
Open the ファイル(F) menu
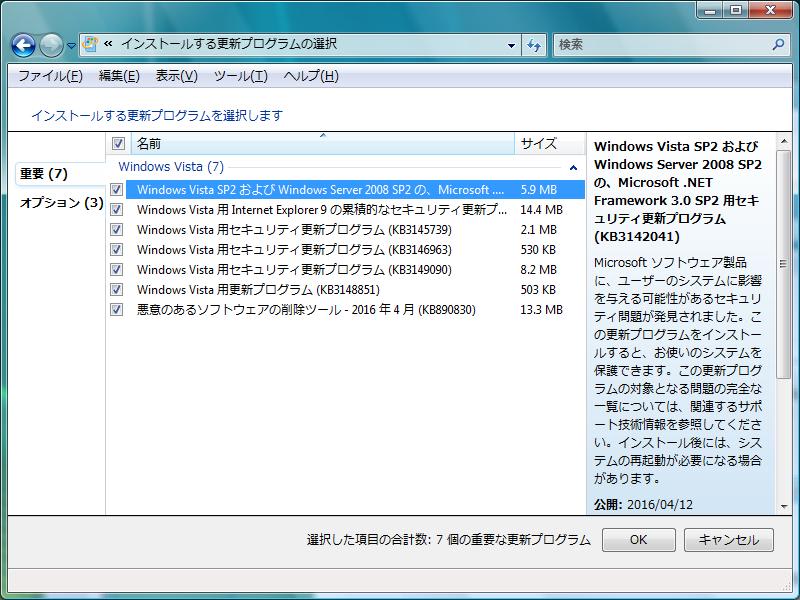[x=50, y=76]
